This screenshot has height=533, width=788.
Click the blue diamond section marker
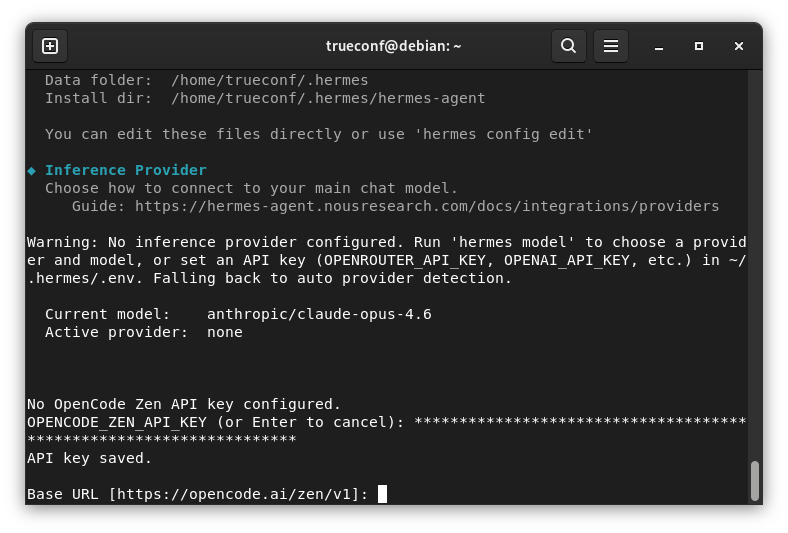click(x=32, y=171)
